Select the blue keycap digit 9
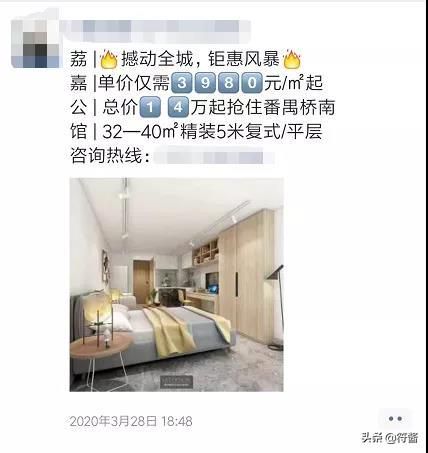 (205, 83)
